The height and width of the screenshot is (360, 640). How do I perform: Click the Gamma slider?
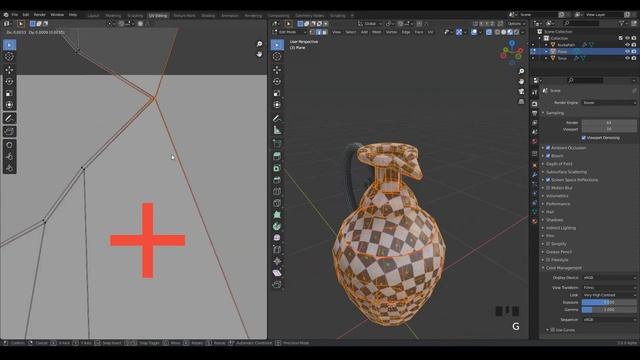pos(609,310)
